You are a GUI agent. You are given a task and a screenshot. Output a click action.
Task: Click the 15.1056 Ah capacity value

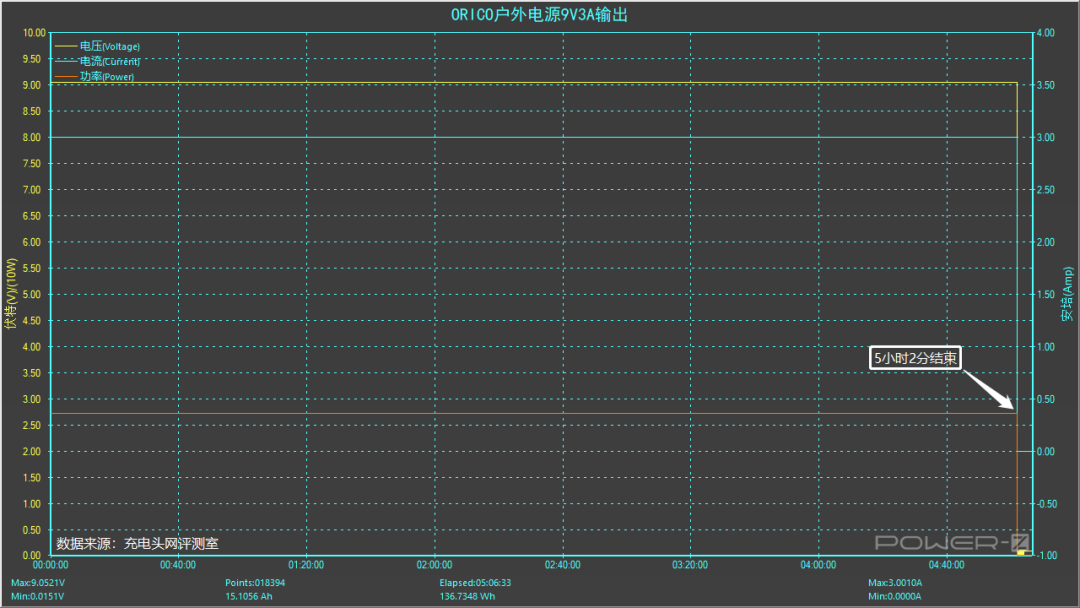click(x=248, y=596)
